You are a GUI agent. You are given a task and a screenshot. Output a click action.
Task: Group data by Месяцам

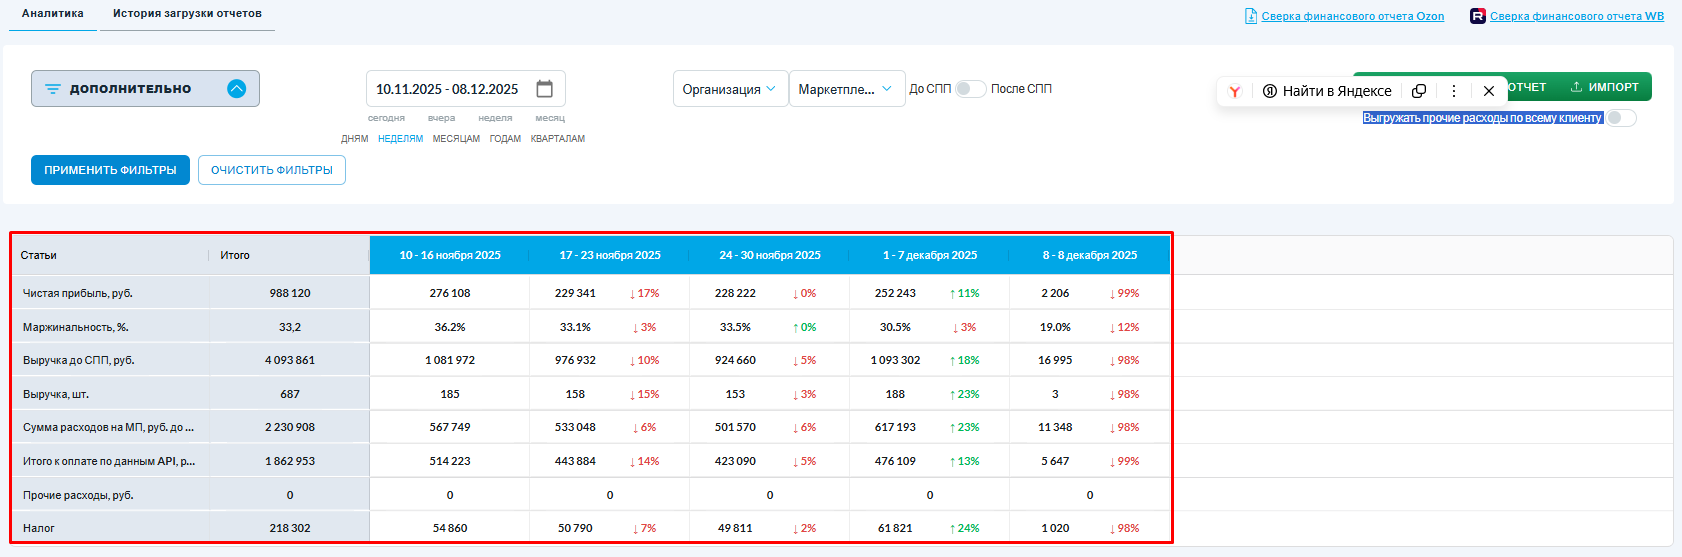(456, 139)
